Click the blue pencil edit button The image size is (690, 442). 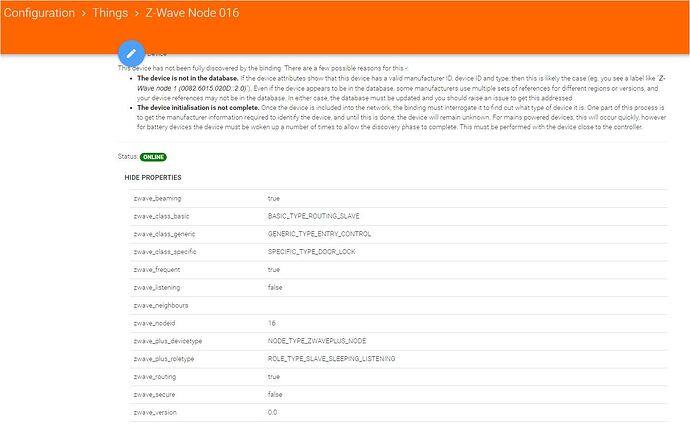coord(131,53)
